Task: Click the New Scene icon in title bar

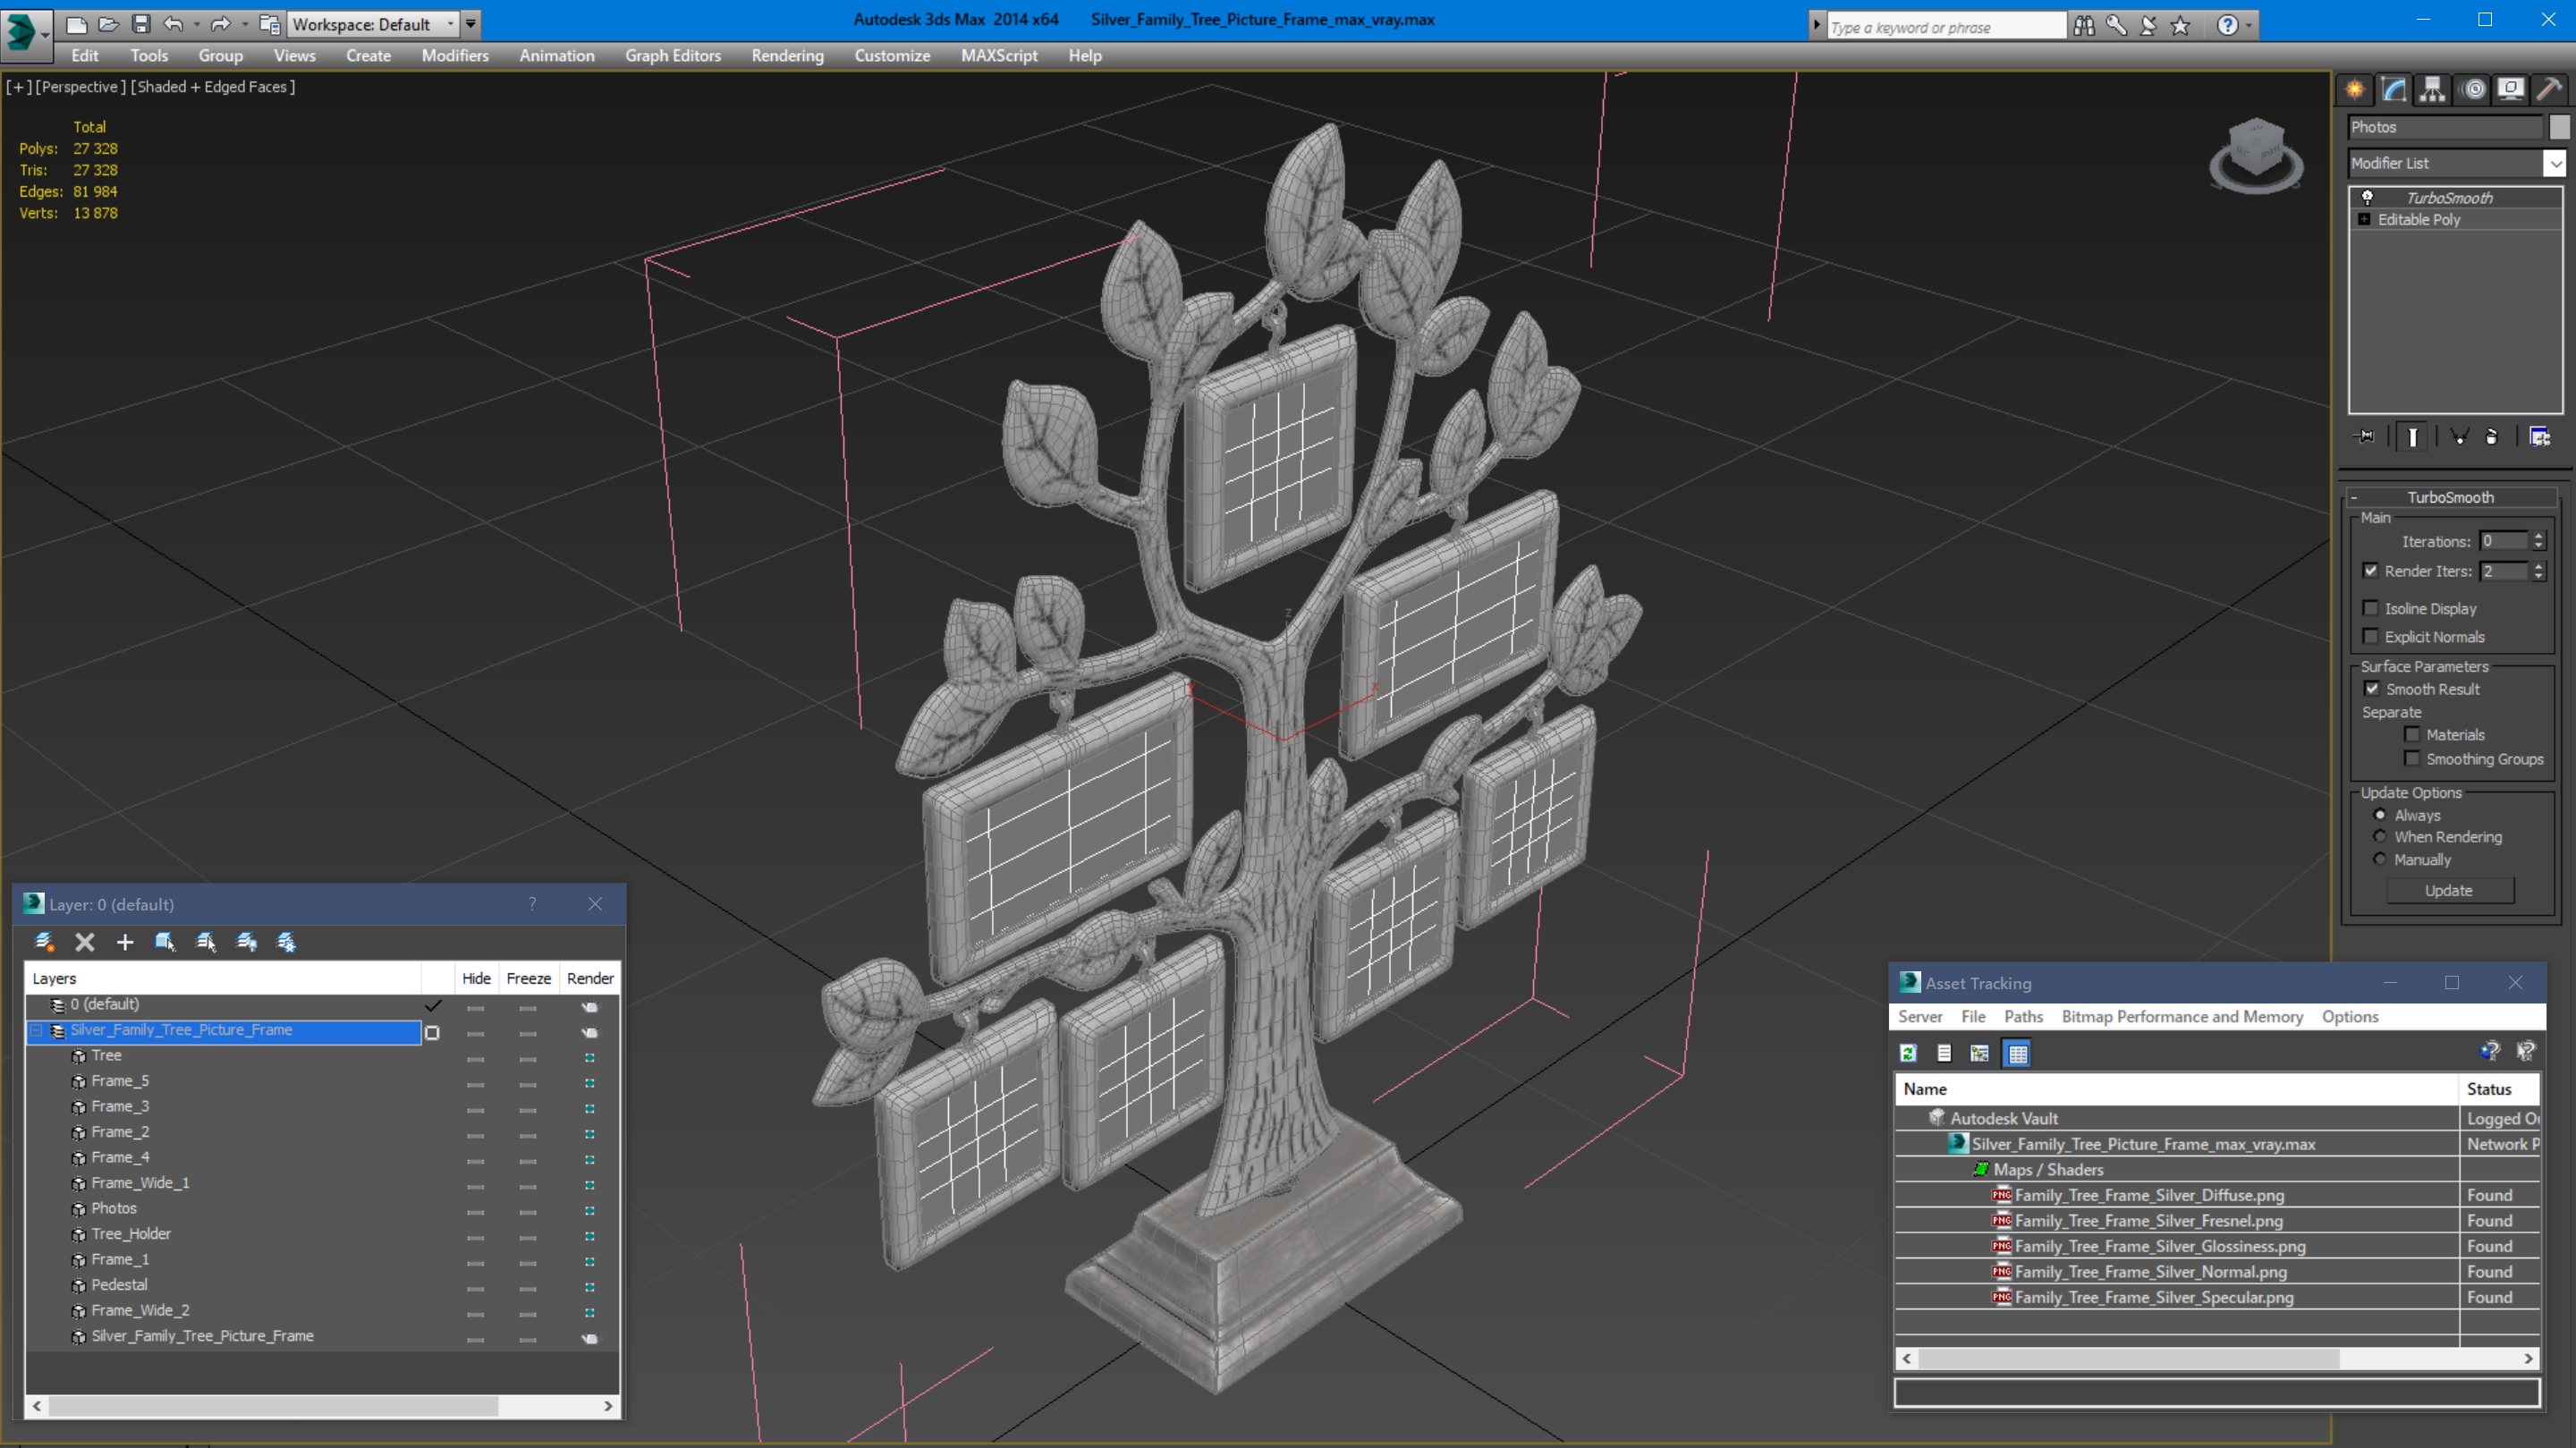Action: click(x=76, y=23)
